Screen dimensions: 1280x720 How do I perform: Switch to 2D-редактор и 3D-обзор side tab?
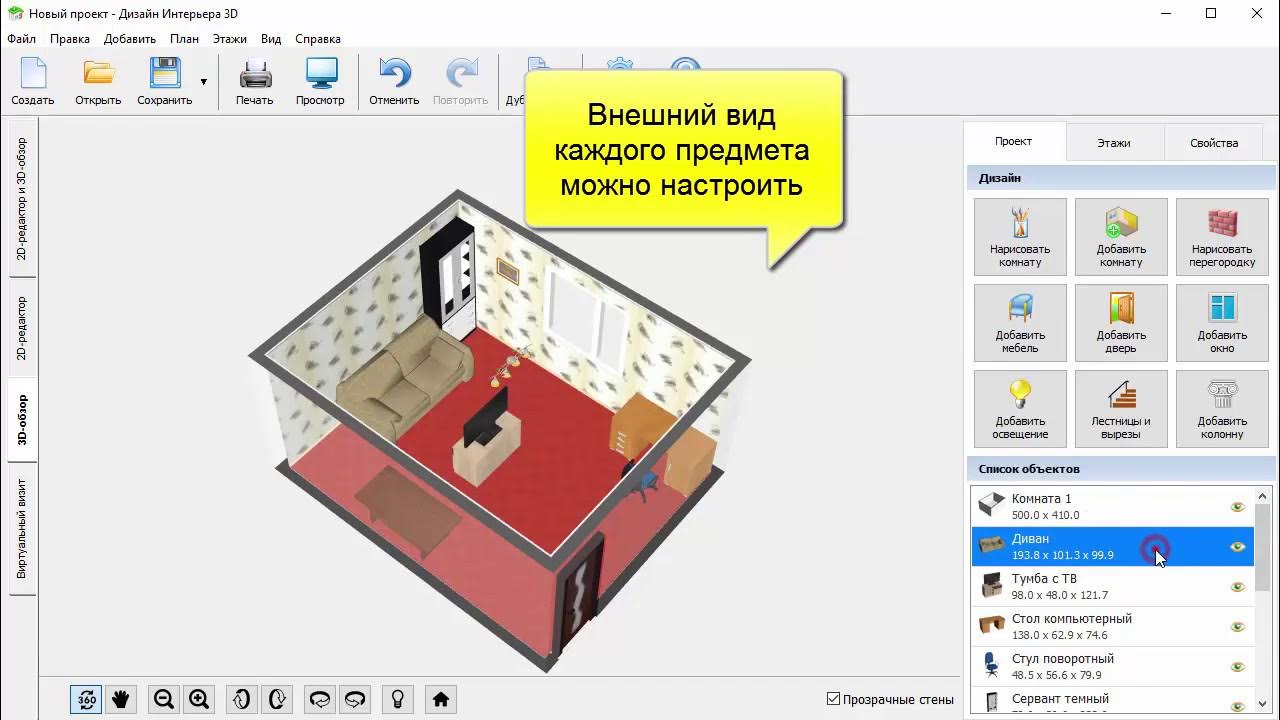[x=22, y=199]
